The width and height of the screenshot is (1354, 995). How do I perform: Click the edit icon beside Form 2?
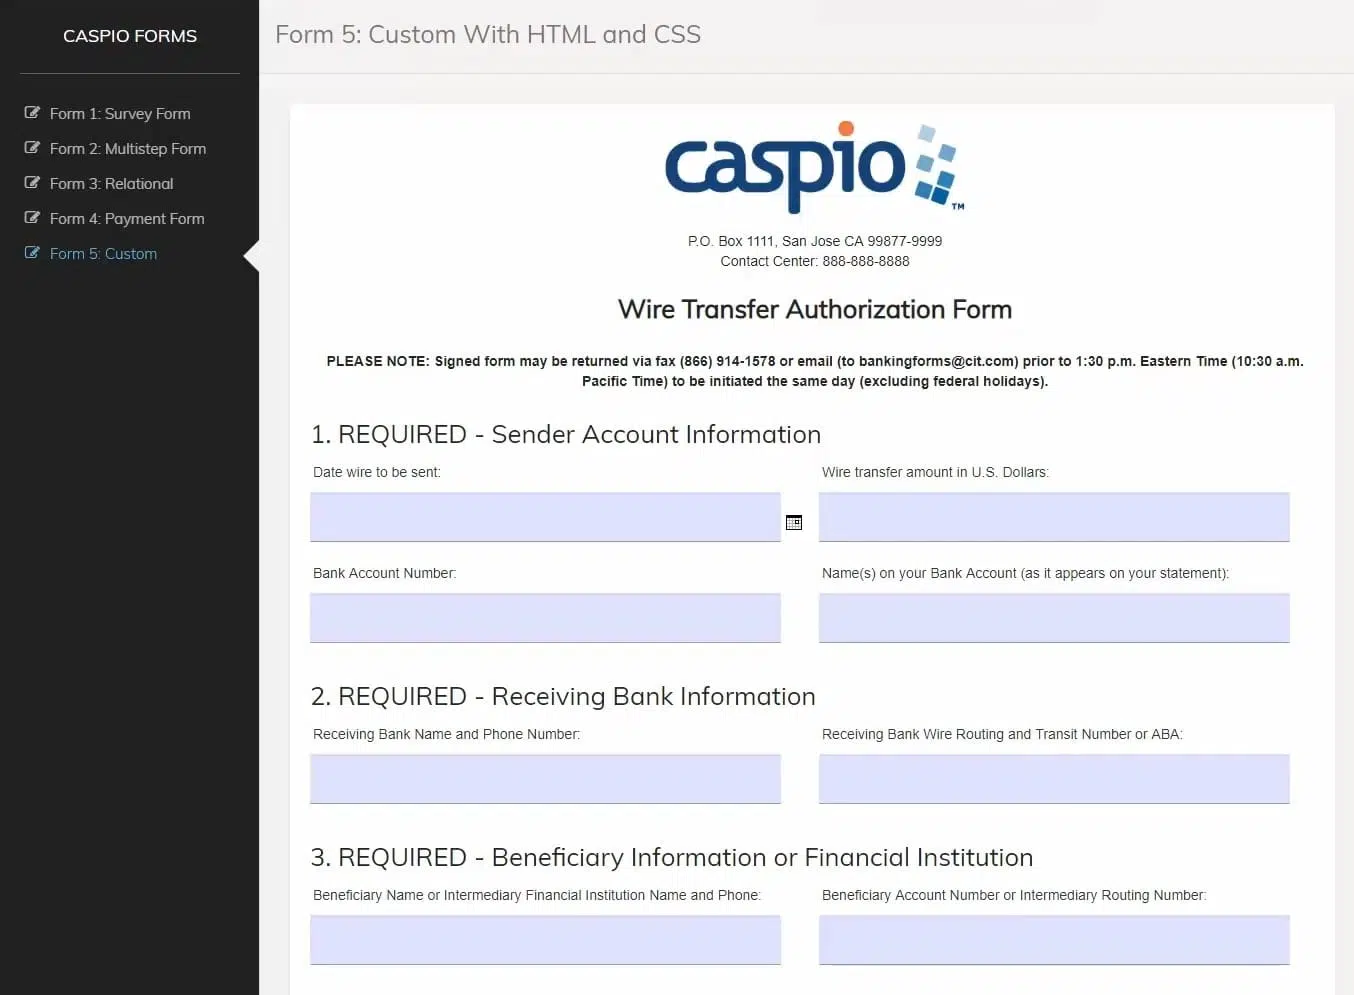[x=32, y=148]
